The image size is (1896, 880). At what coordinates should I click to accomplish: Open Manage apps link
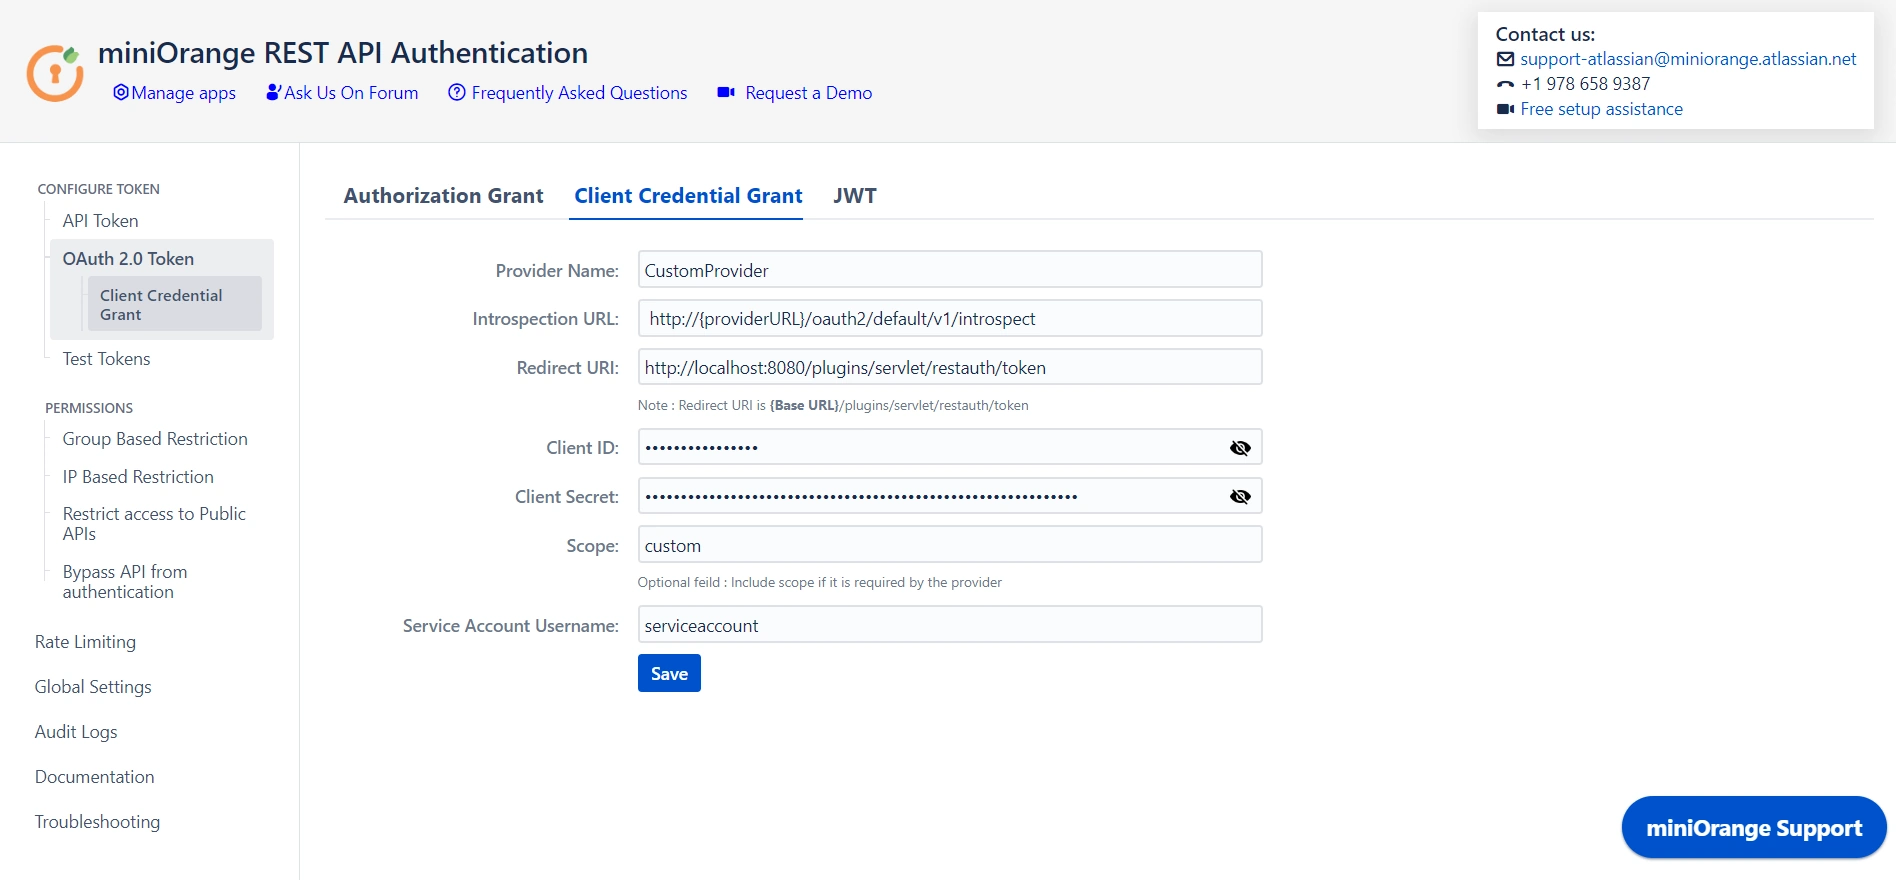(x=184, y=93)
